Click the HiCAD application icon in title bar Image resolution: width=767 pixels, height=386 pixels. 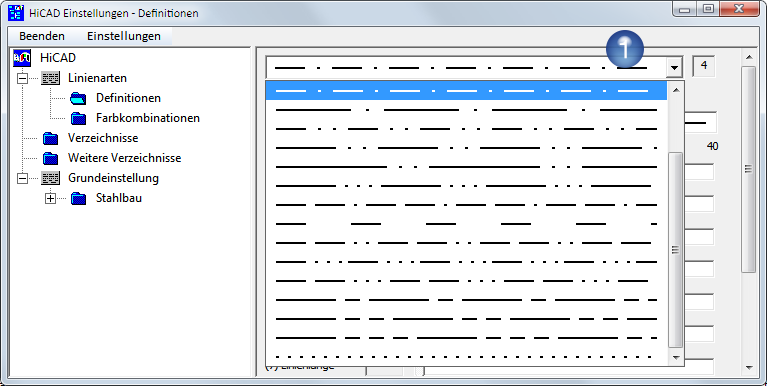(x=16, y=12)
